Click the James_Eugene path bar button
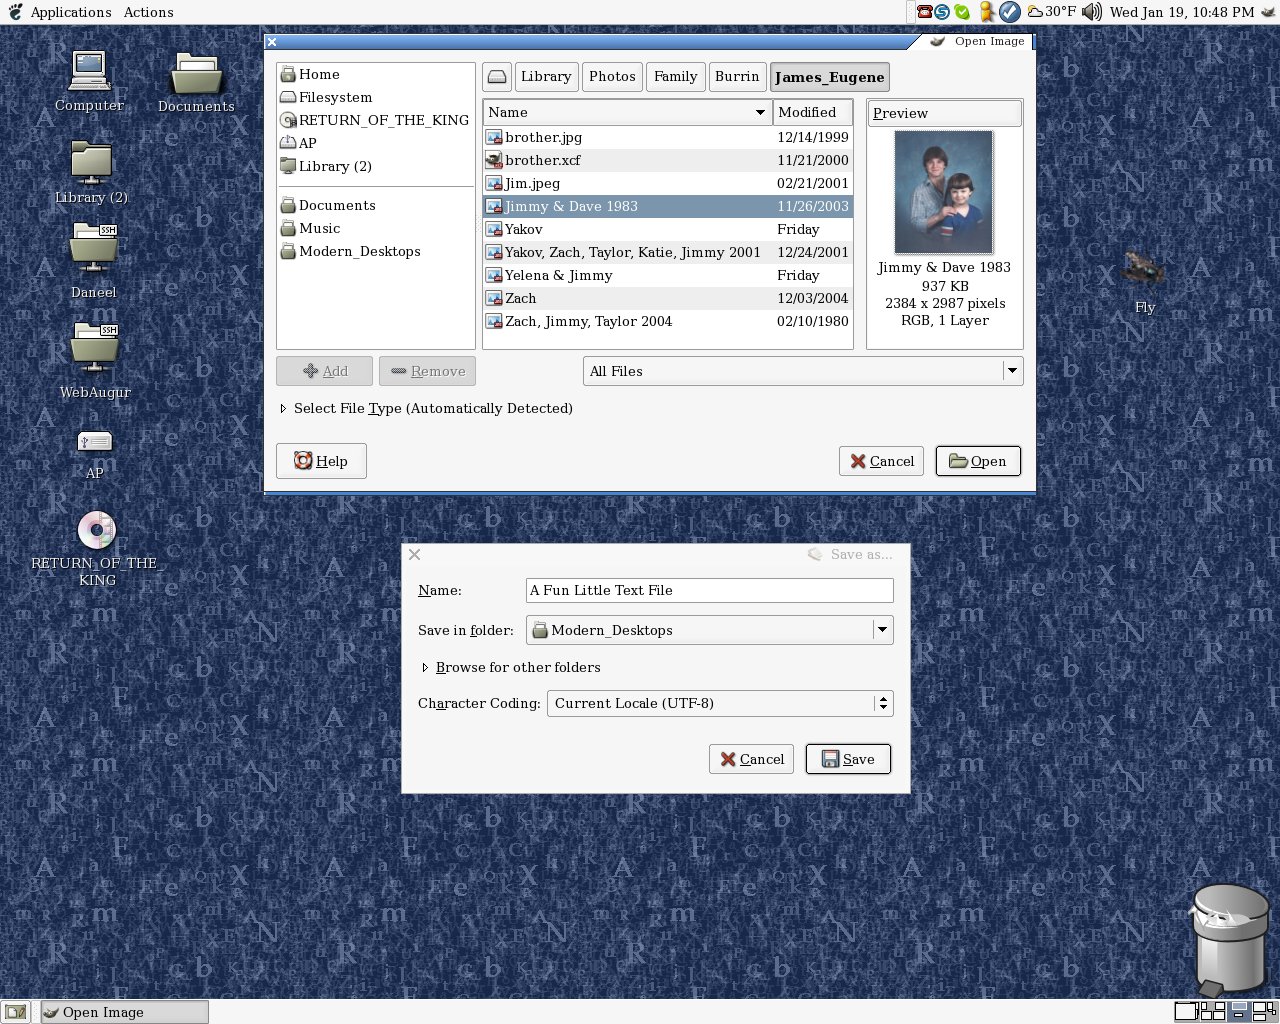1280x1024 pixels. (829, 77)
